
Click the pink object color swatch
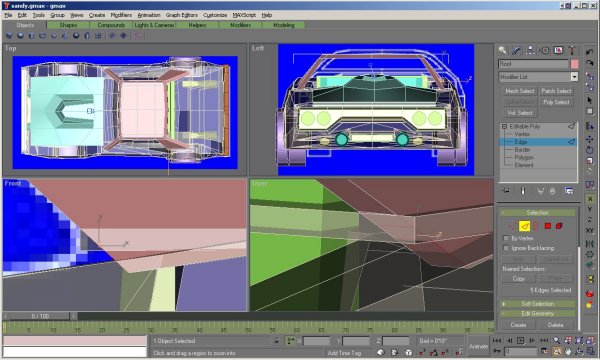[x=574, y=64]
